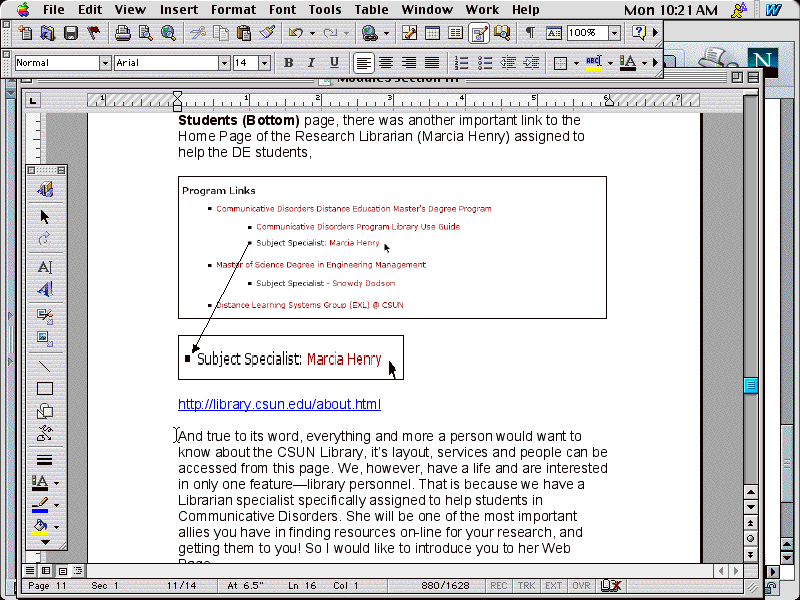Open the File menu

(54, 10)
